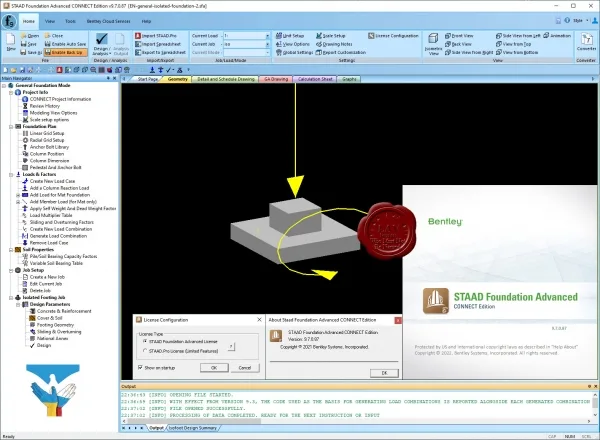Click the license question mark button
This screenshot has width=600, height=440.
pyautogui.click(x=231, y=347)
